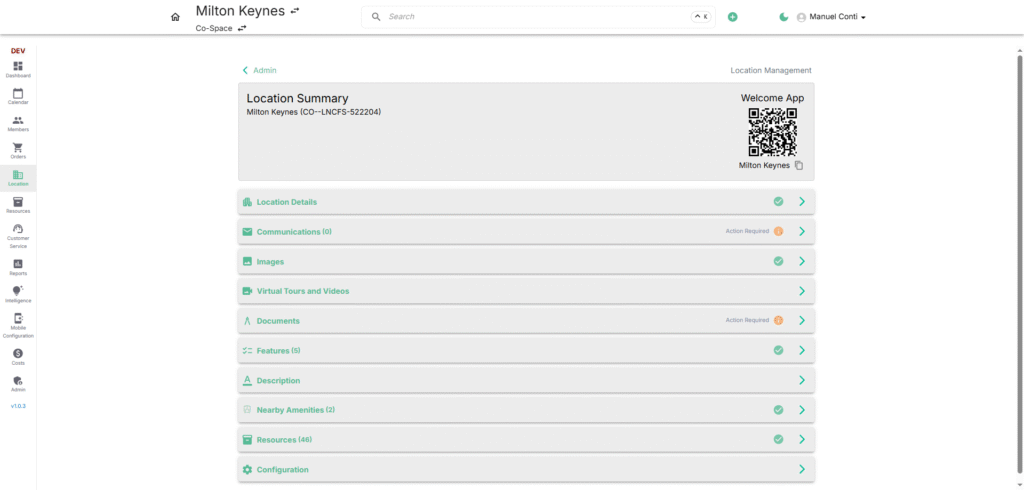Open Customer Service in sidebar

point(18,235)
